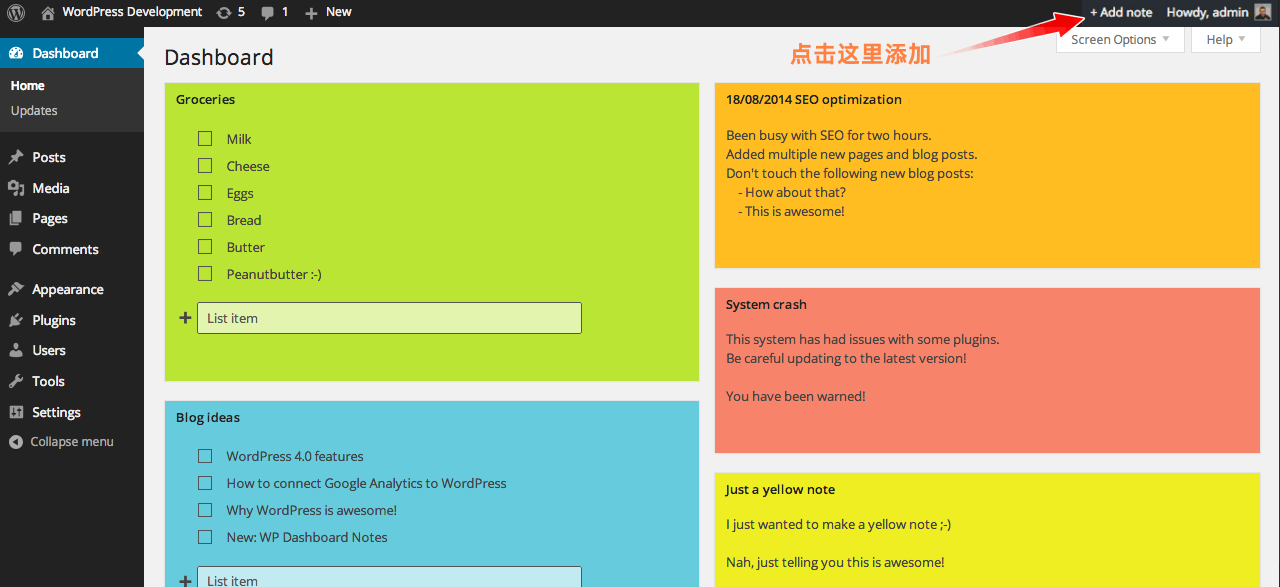Click the updates counter icon showing 5
The image size is (1280, 587).
pos(230,12)
